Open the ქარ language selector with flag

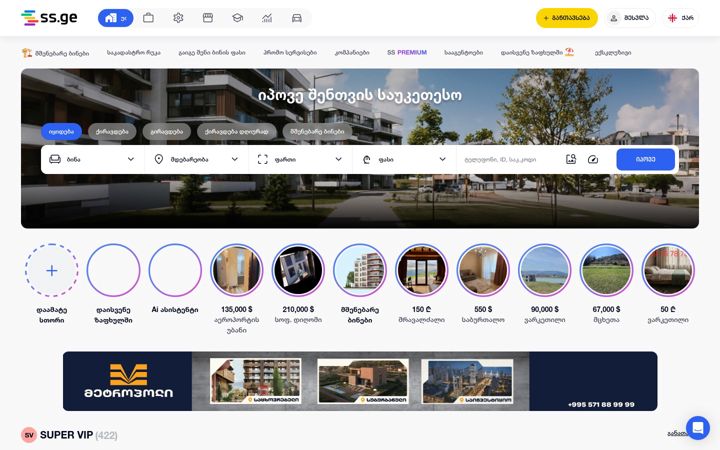click(681, 18)
